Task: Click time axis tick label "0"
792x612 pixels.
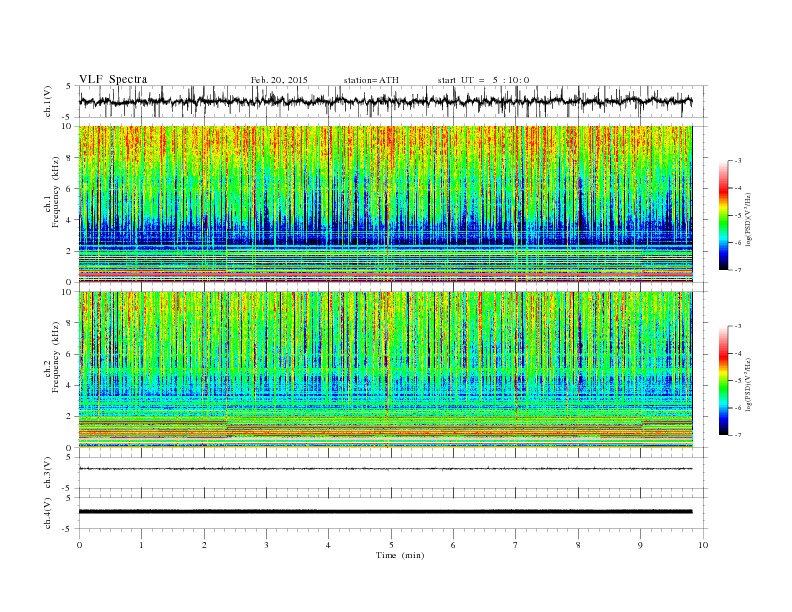Action: [x=79, y=545]
